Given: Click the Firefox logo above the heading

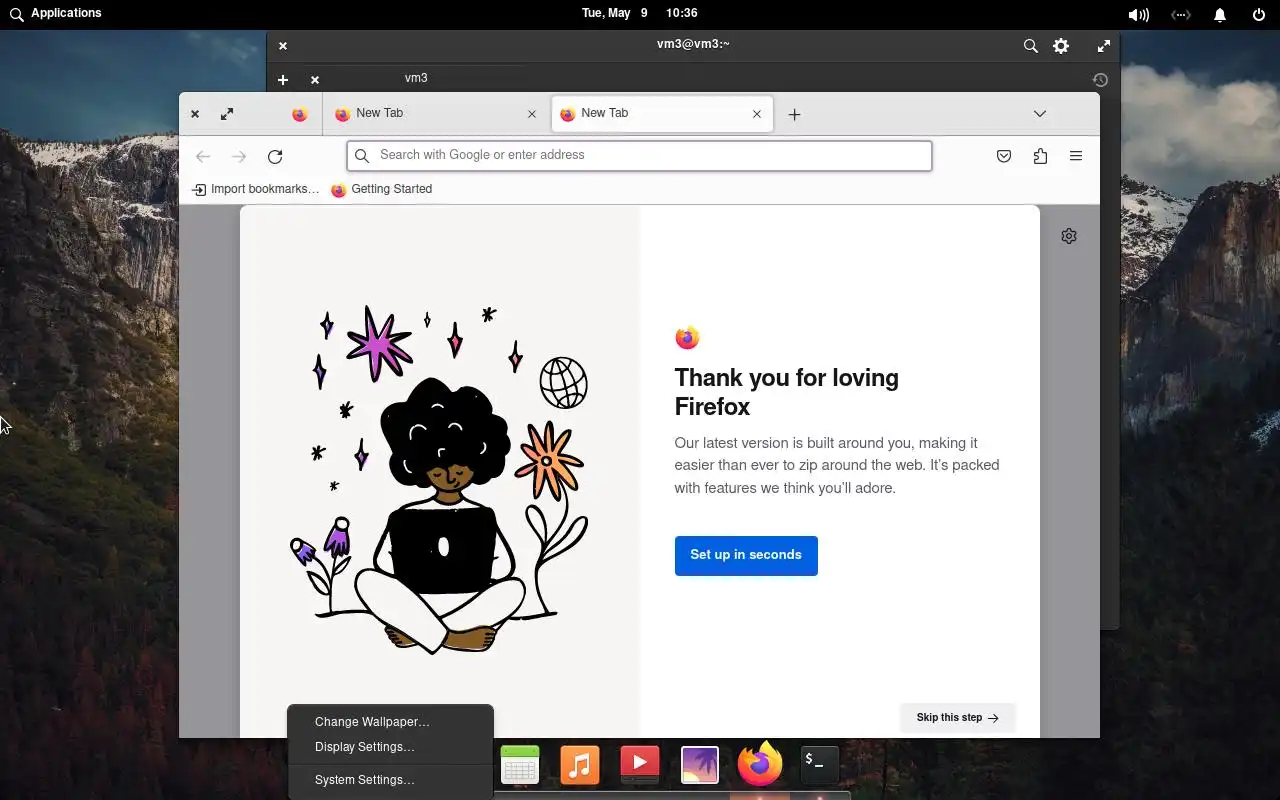Looking at the screenshot, I should (x=687, y=338).
